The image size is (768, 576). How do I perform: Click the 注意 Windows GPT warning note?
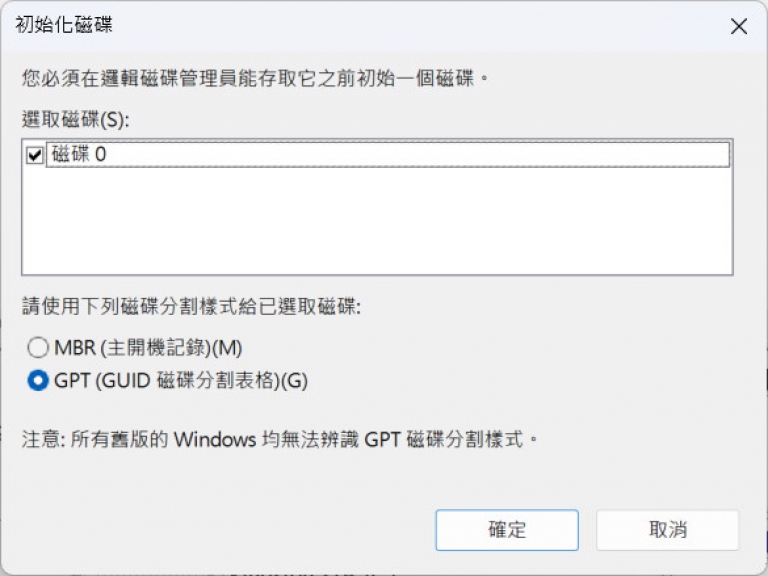pyautogui.click(x=280, y=439)
